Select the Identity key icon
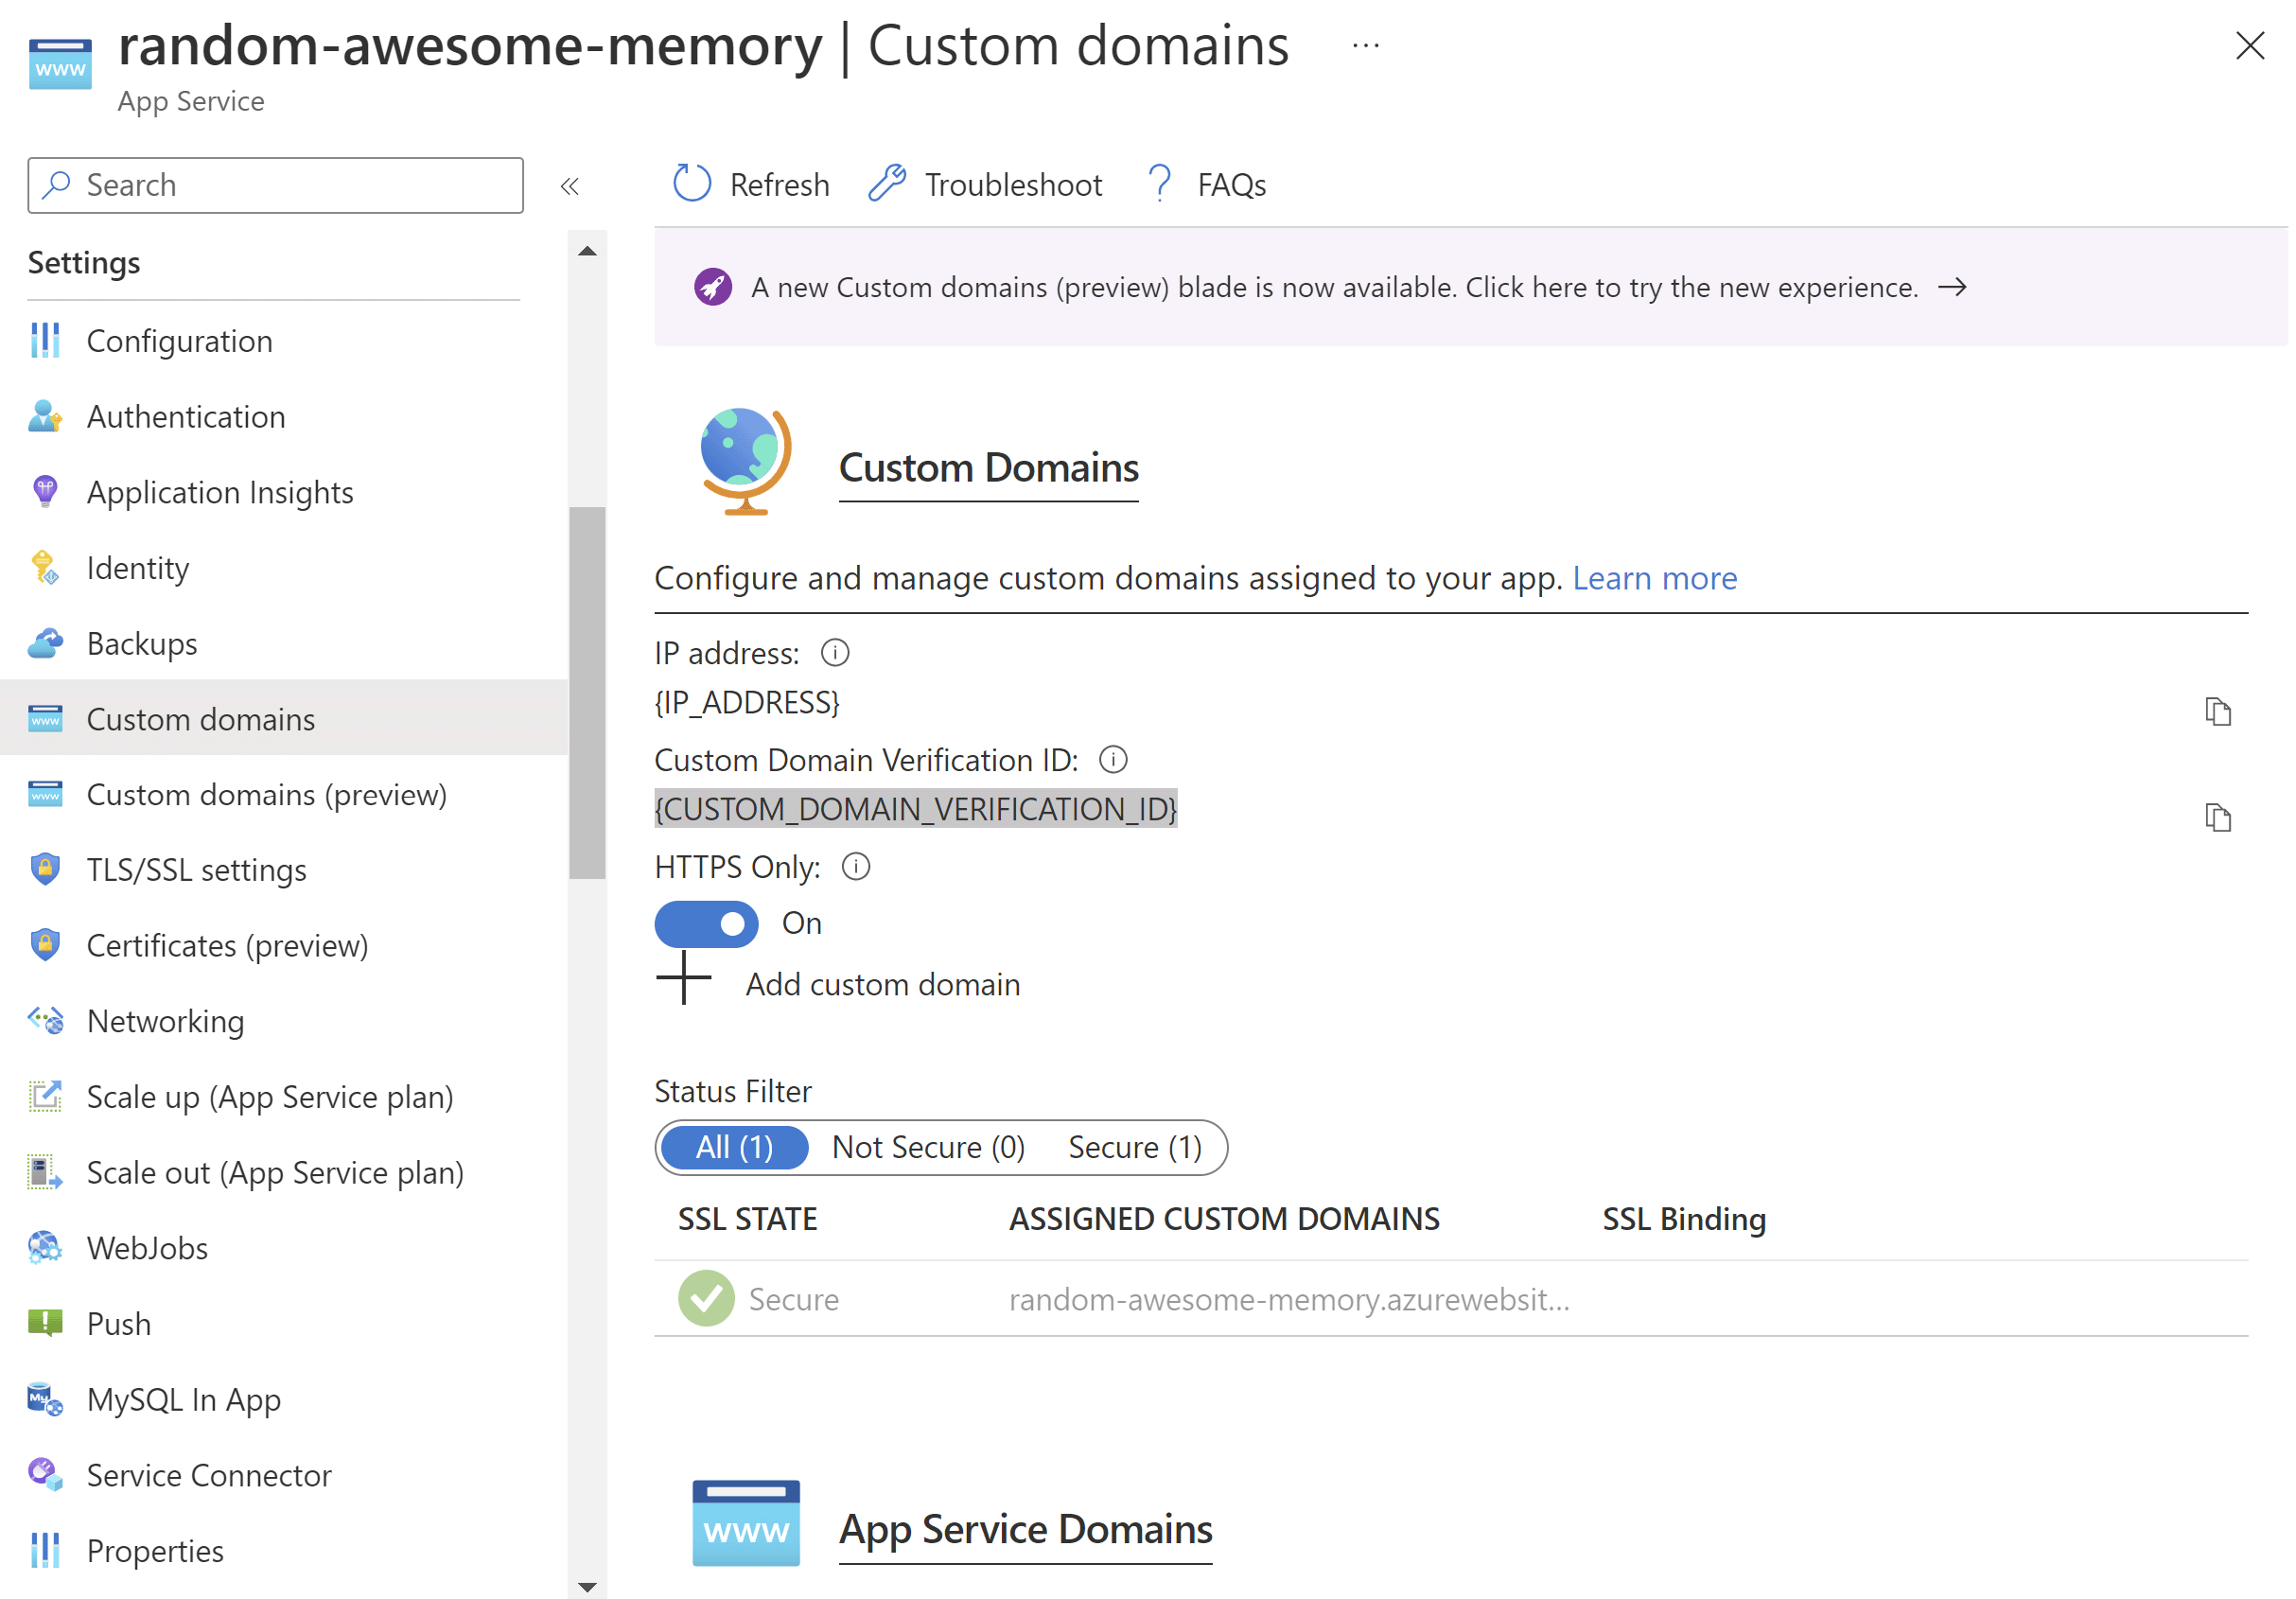This screenshot has width=2296, height=1599. coord(44,567)
